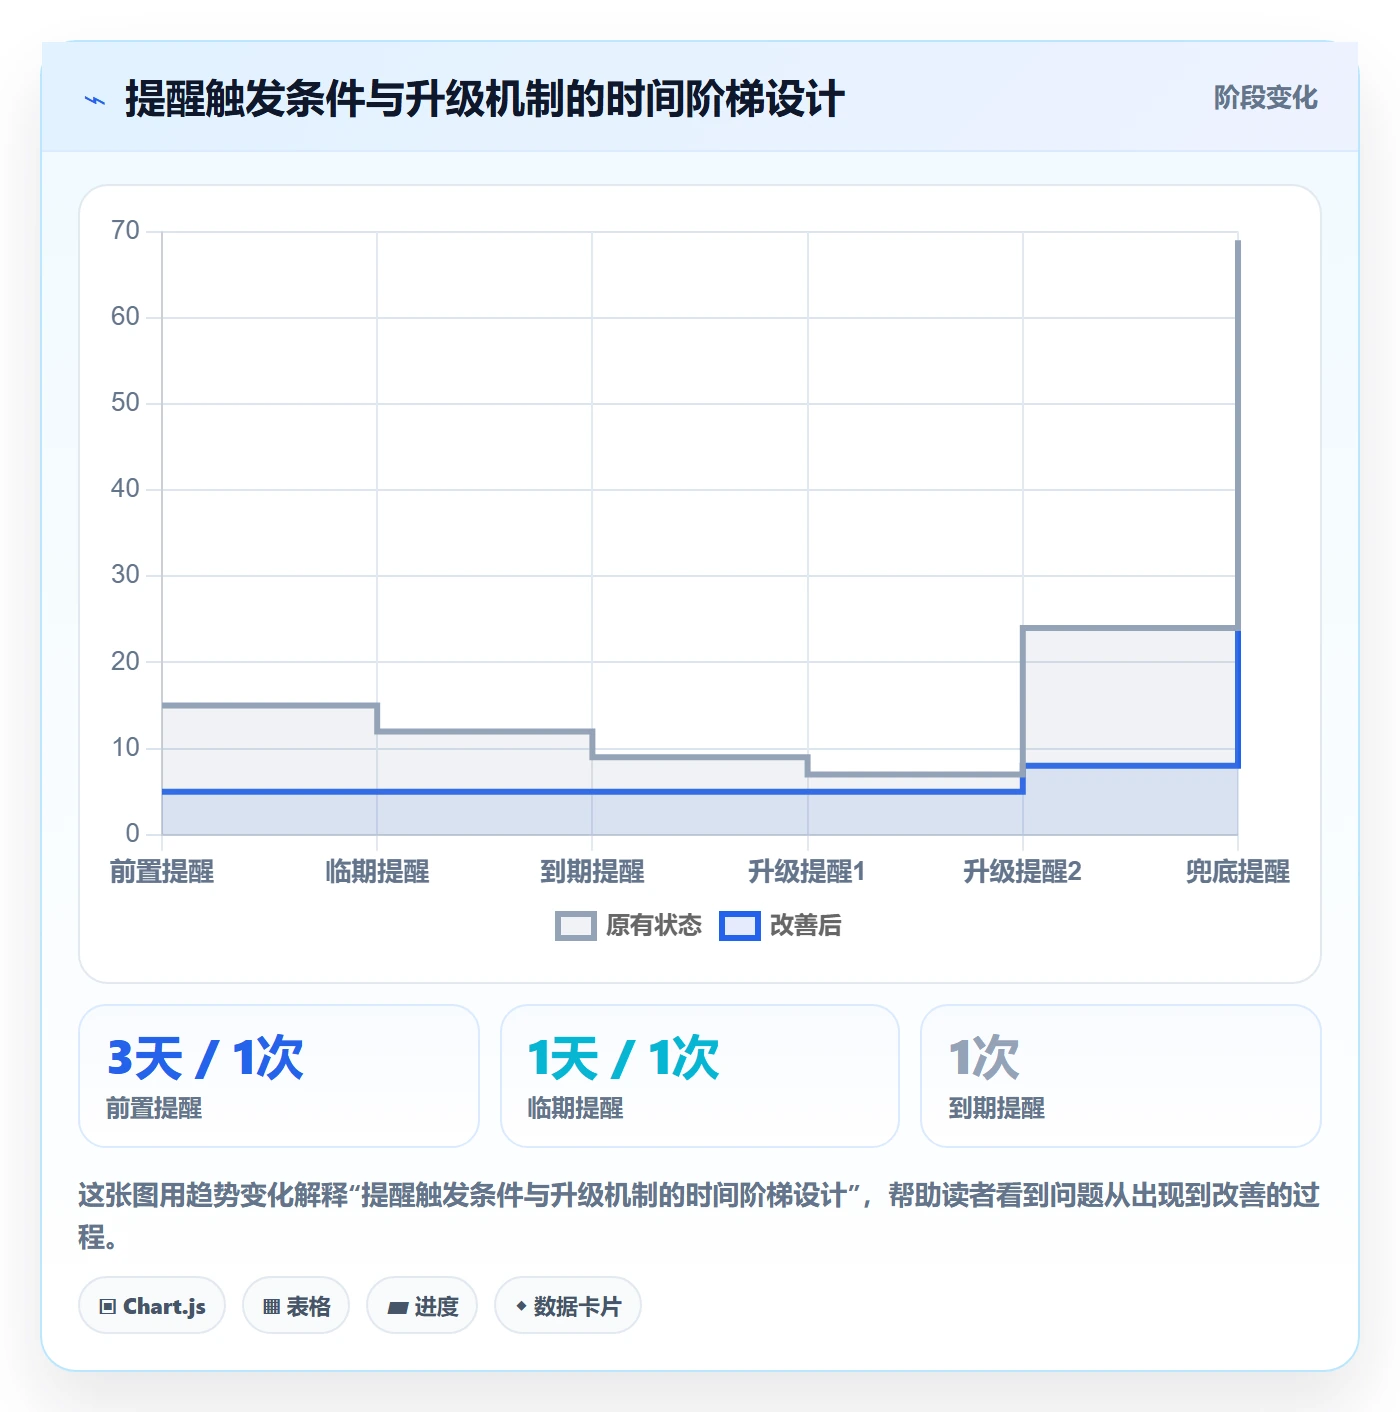This screenshot has width=1400, height=1412.
Task: Click the diamond icon in the 数据卡片 tag
Action: coord(521,1306)
